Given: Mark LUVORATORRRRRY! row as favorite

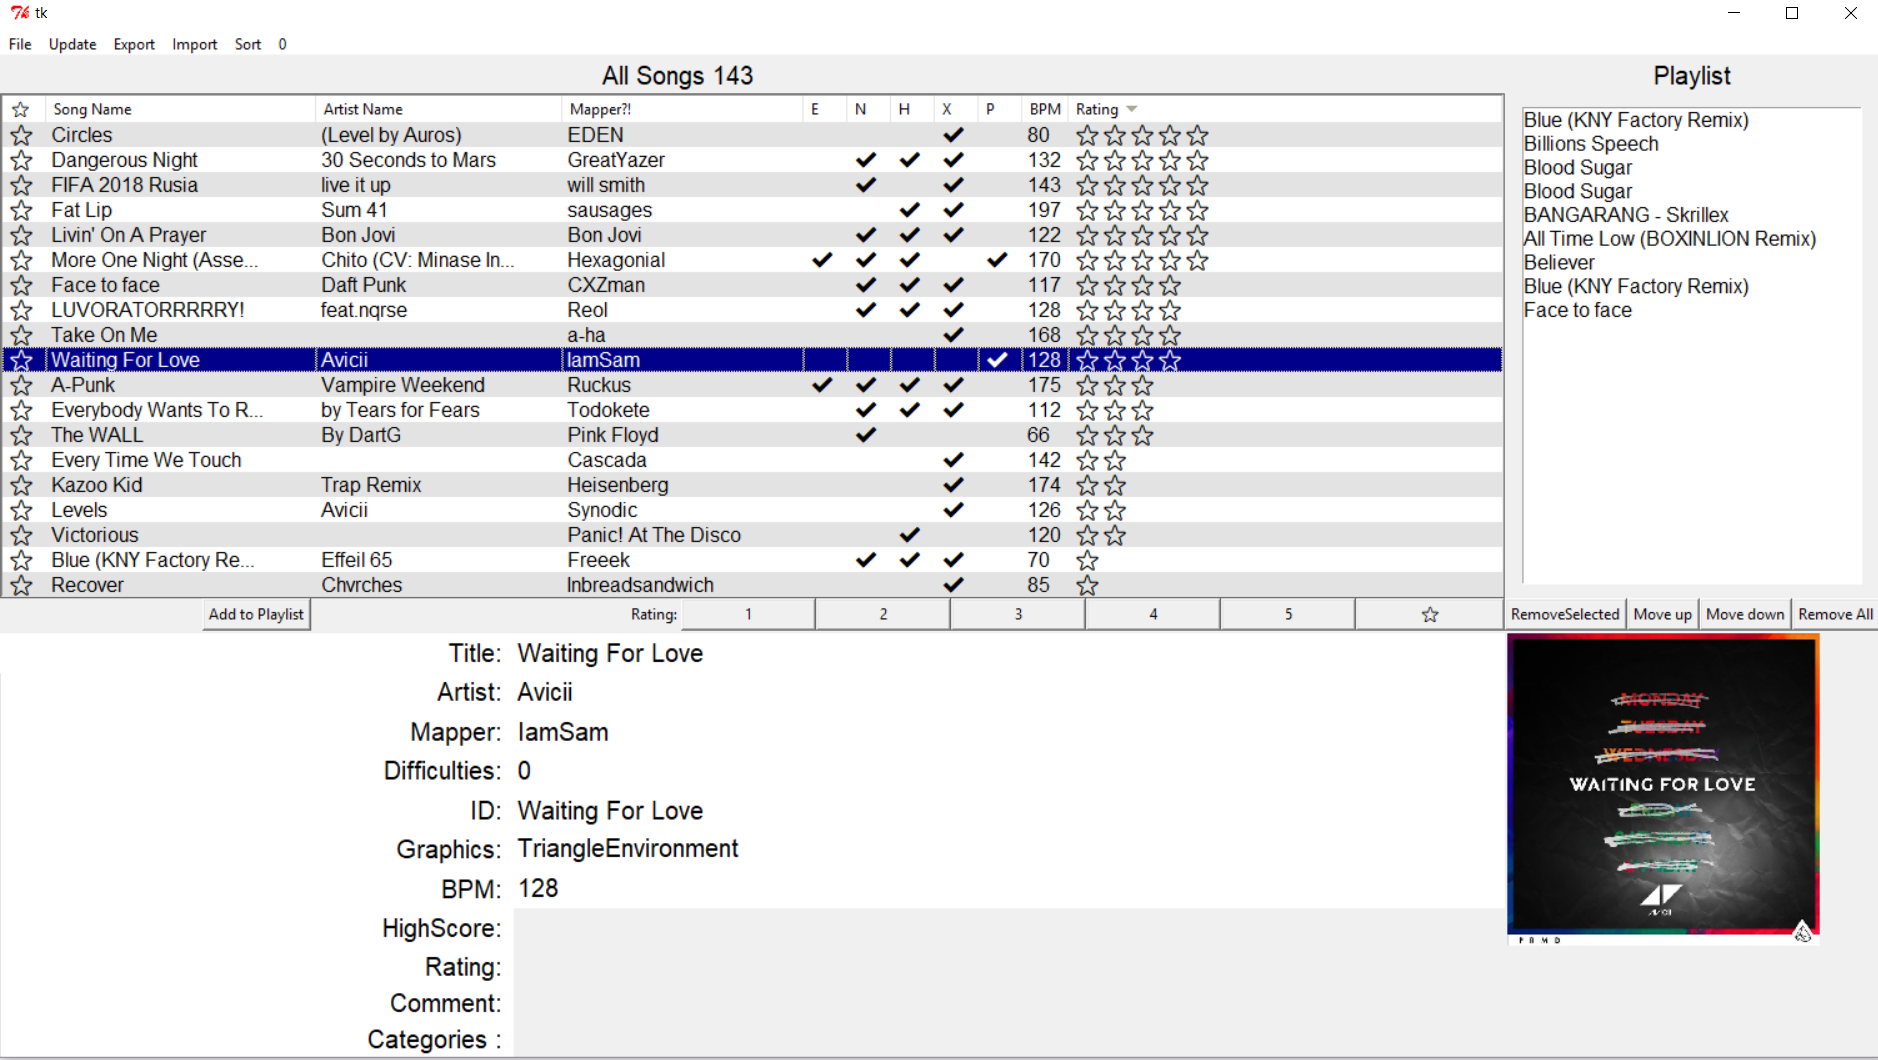Looking at the screenshot, I should 21,310.
